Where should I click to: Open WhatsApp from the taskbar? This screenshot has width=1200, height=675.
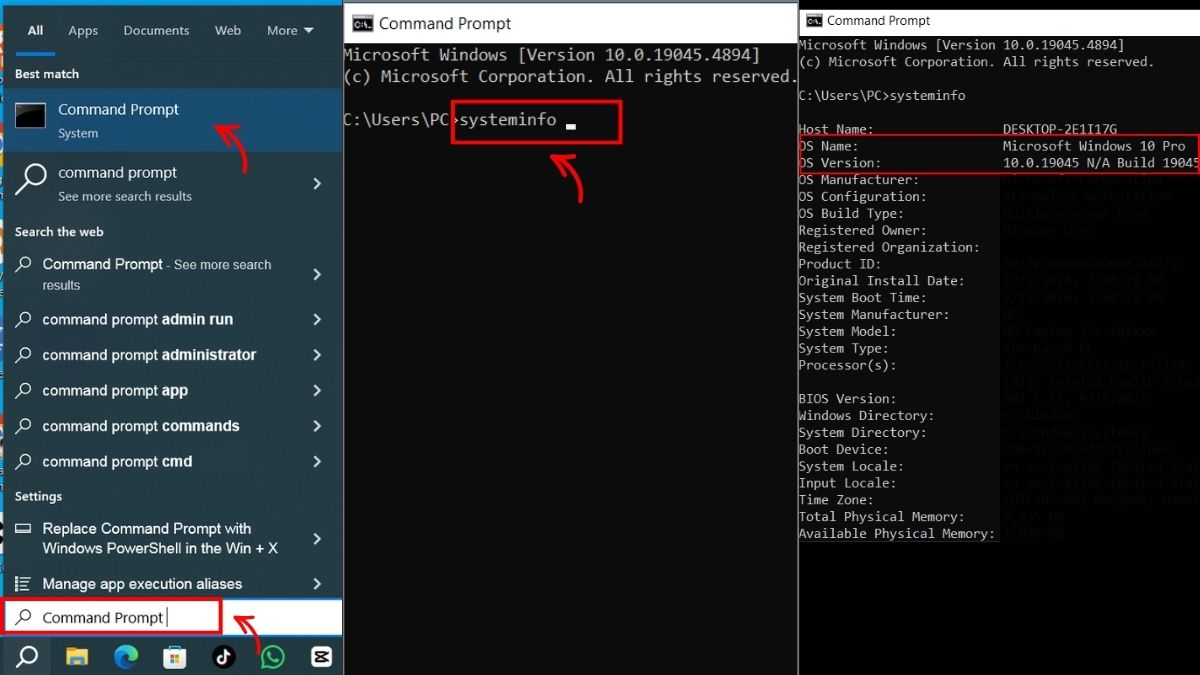coord(272,657)
